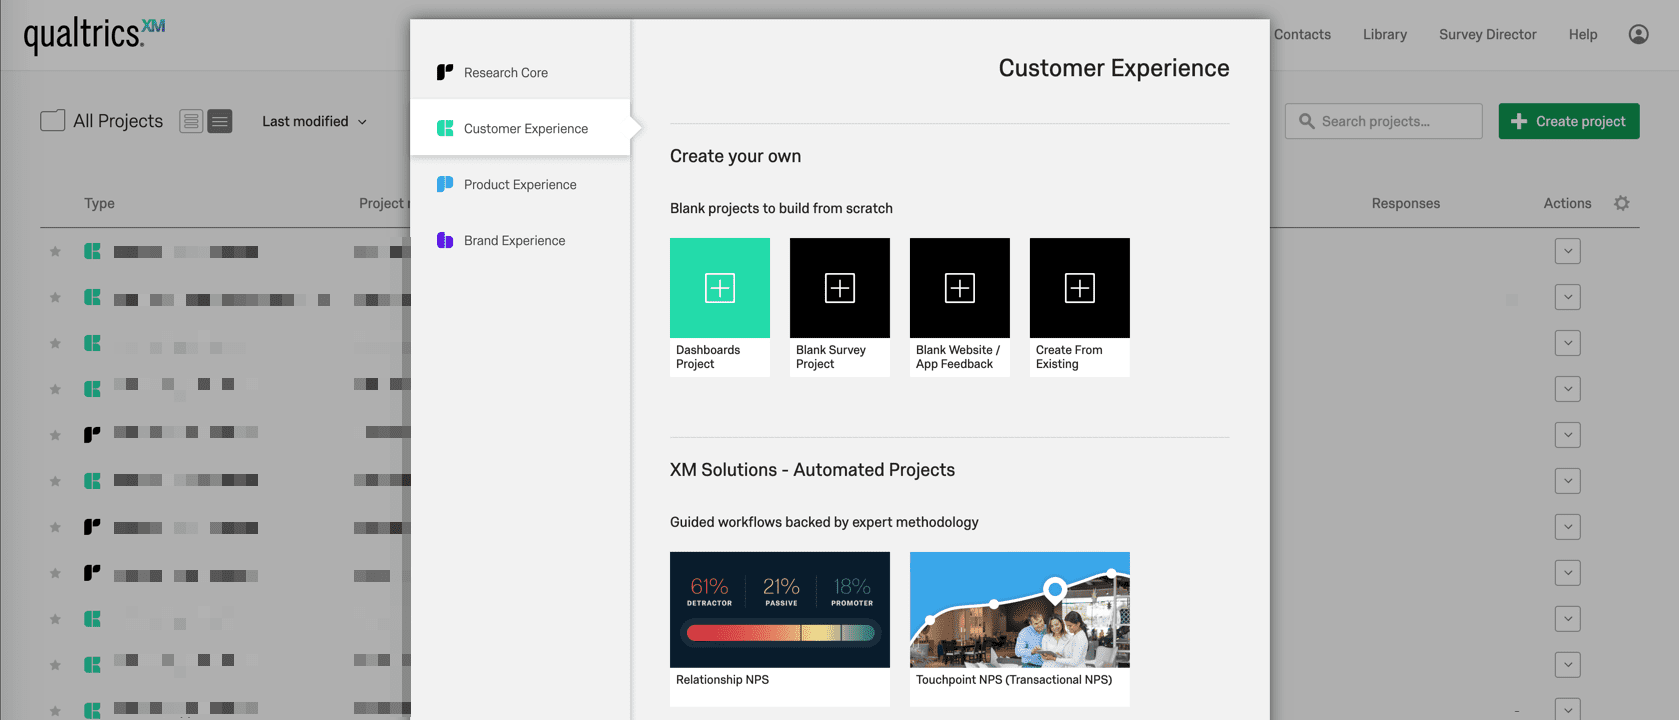1679x720 pixels.
Task: Star the seventh project row
Action: [55, 527]
